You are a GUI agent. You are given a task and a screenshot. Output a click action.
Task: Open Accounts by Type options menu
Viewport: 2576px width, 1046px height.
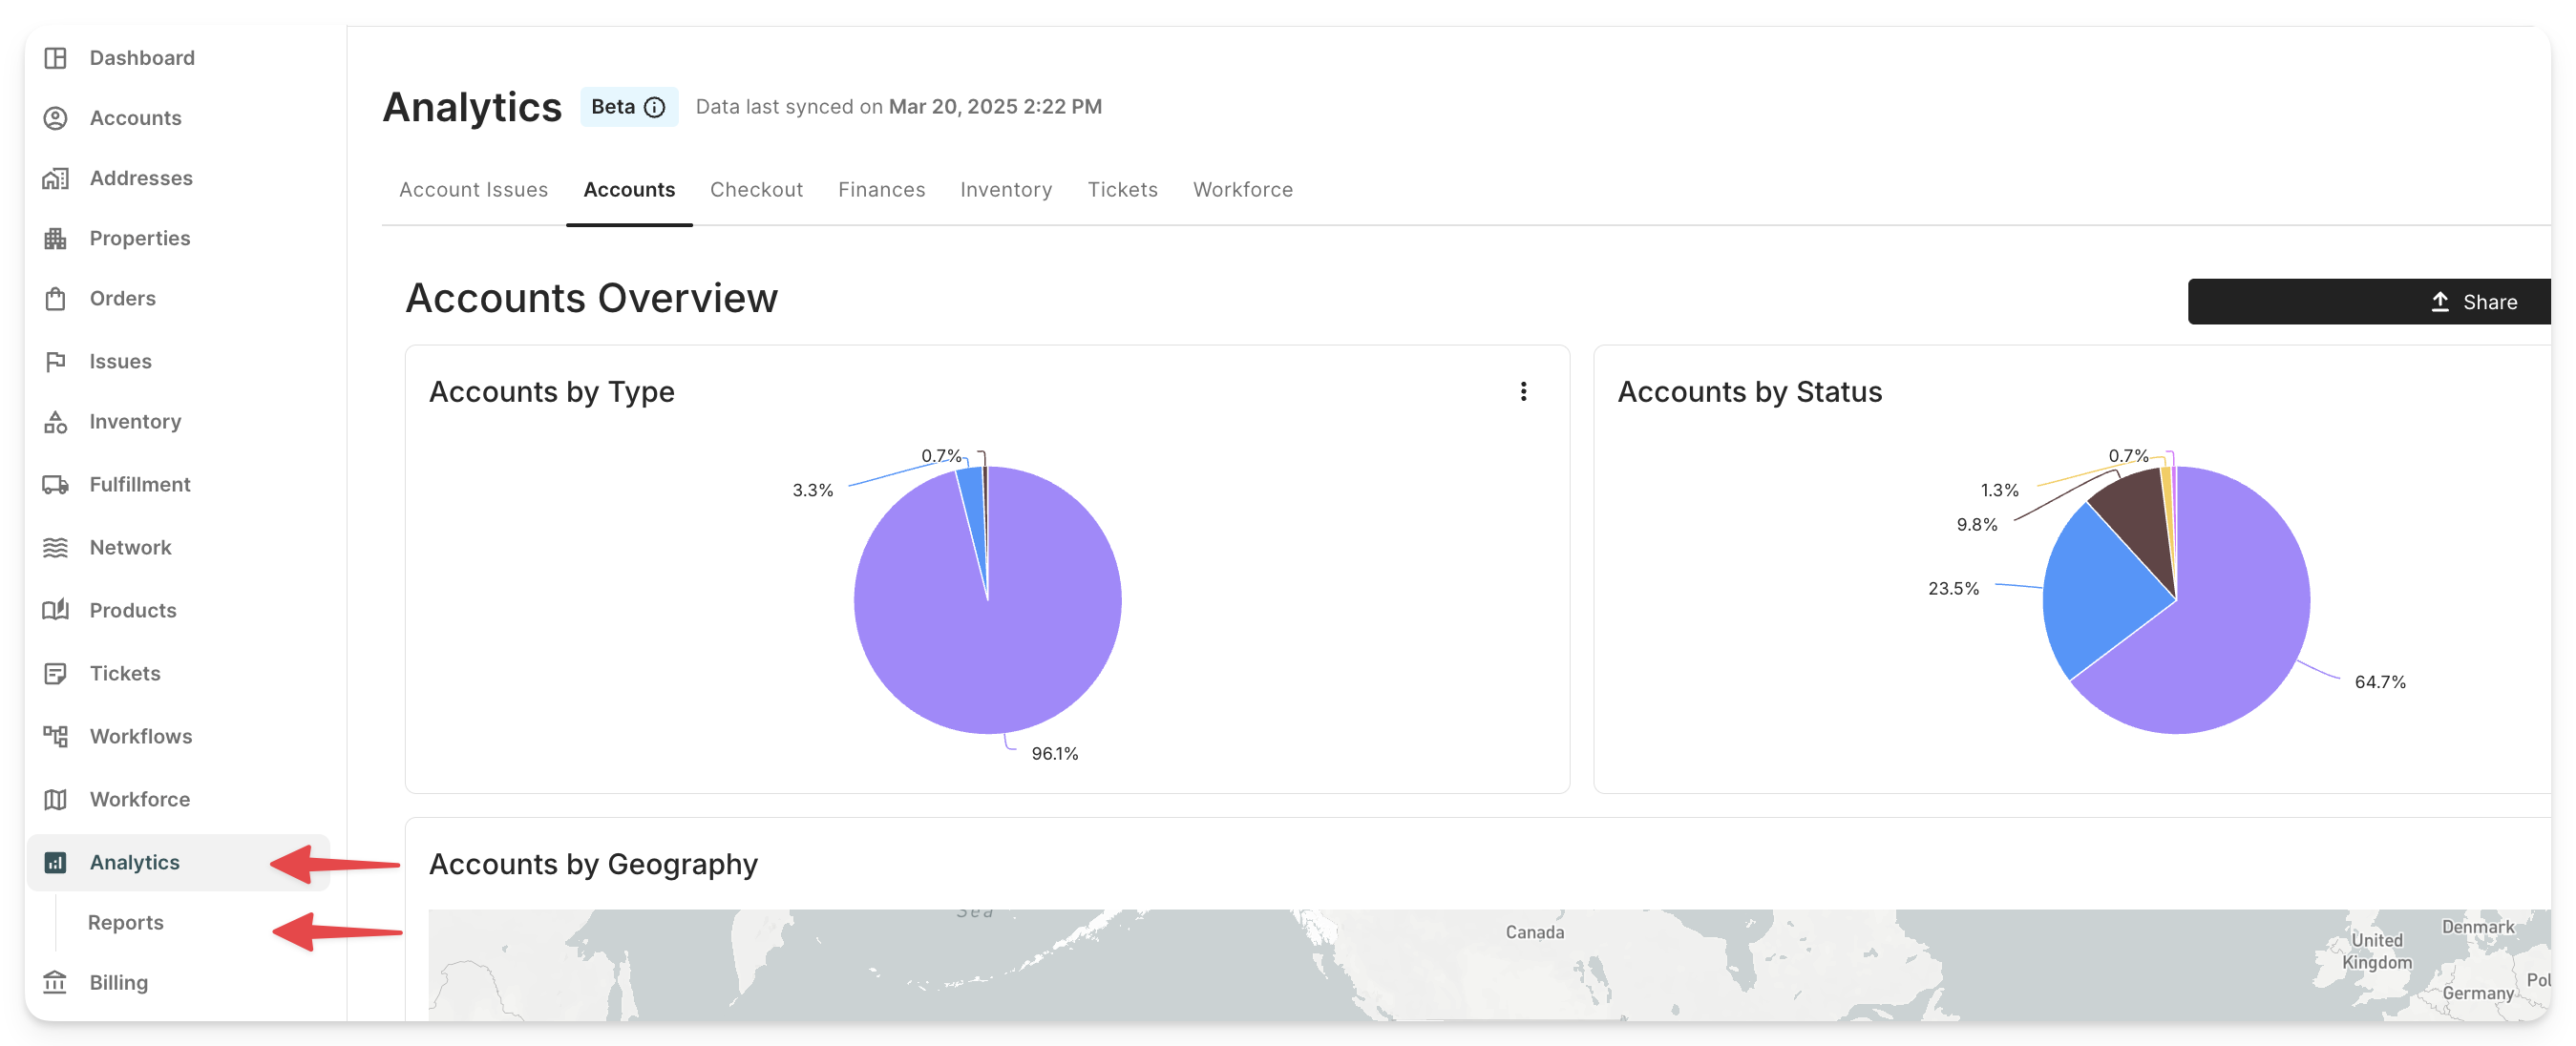tap(1523, 392)
